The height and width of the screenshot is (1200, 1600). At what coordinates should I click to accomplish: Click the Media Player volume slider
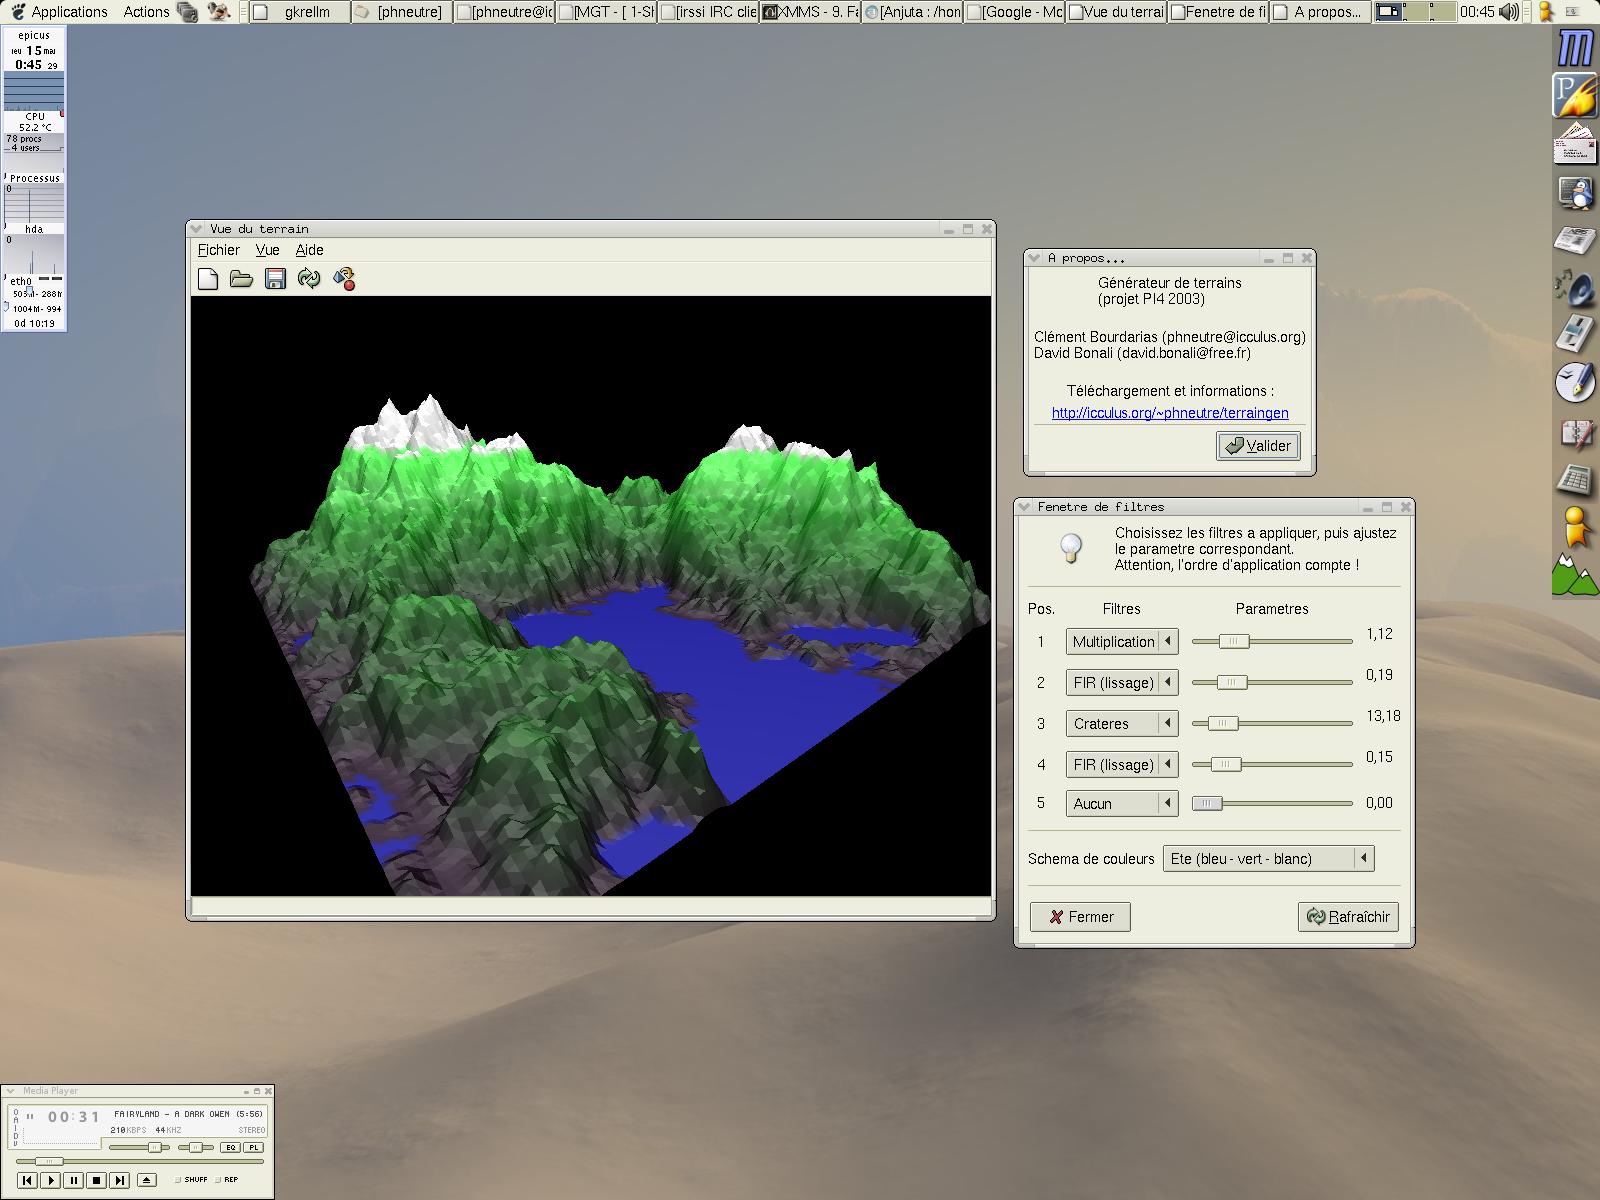click(141, 1147)
